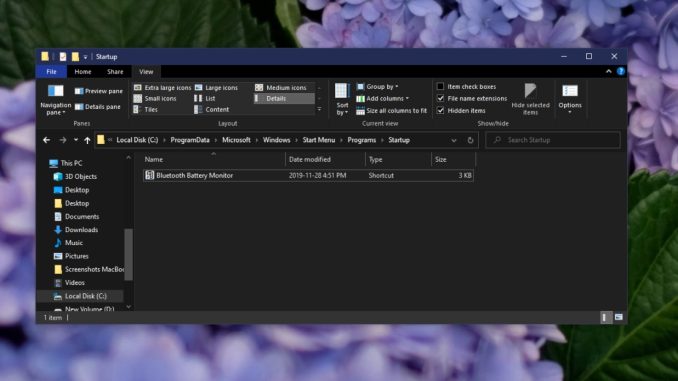Customize Quick Access Toolbar dropdown
Screen dimensions: 678x381
[x=85, y=57]
